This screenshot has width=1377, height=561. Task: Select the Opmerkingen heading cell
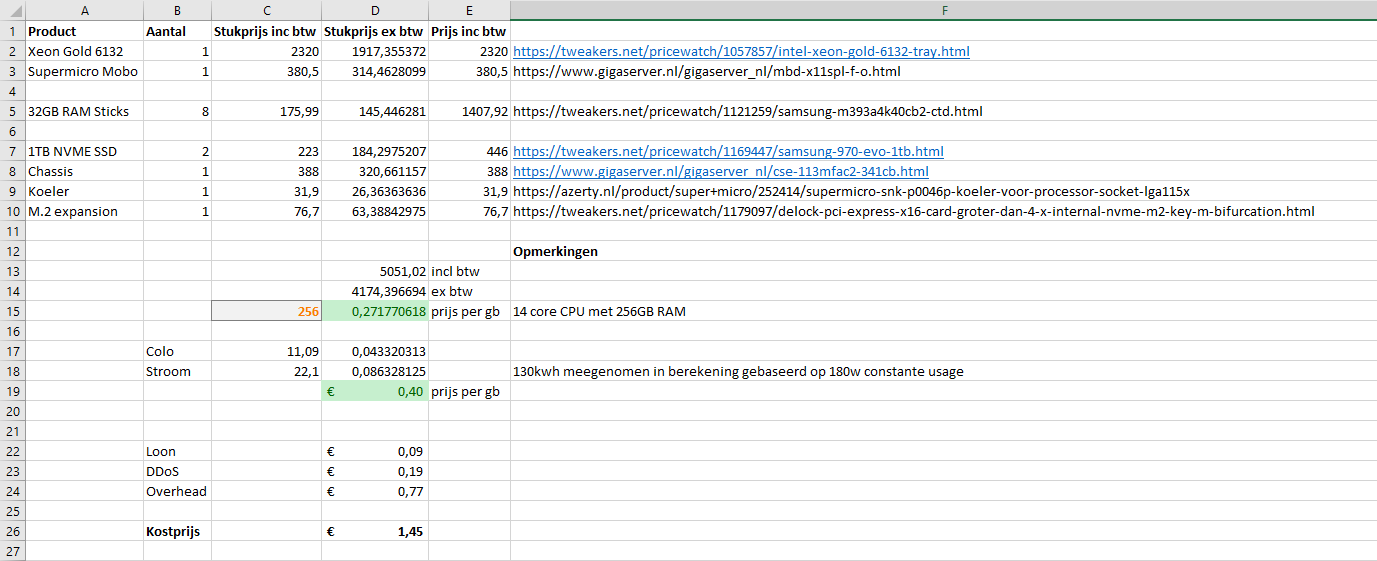[555, 251]
